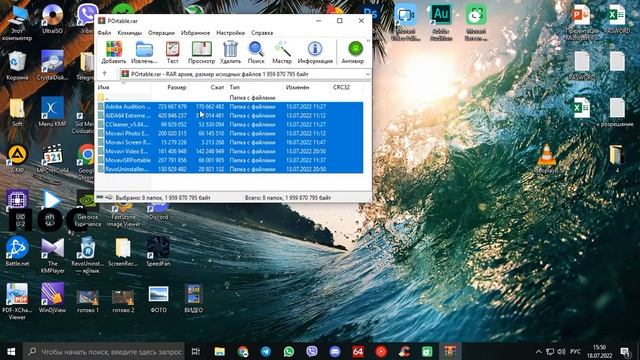The height and width of the screenshot is (360, 640).
Task: Sort by the Изменён column header
Action: [307, 87]
